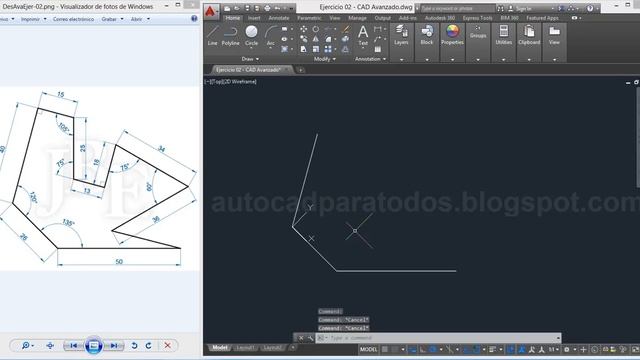Expand the arrow under Properties panel

pyautogui.click(x=452, y=60)
